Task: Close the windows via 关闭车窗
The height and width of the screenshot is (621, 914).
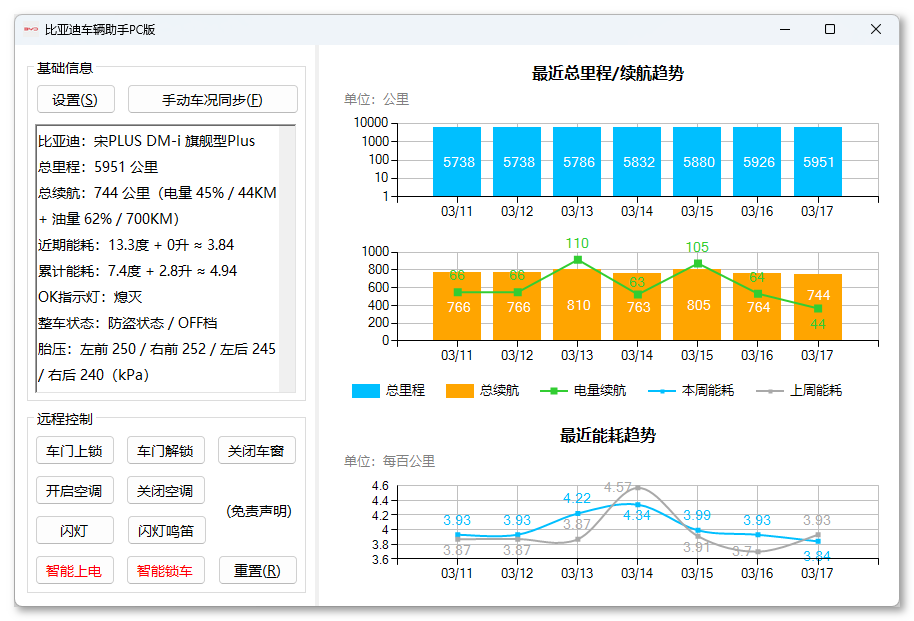Action: tap(258, 450)
